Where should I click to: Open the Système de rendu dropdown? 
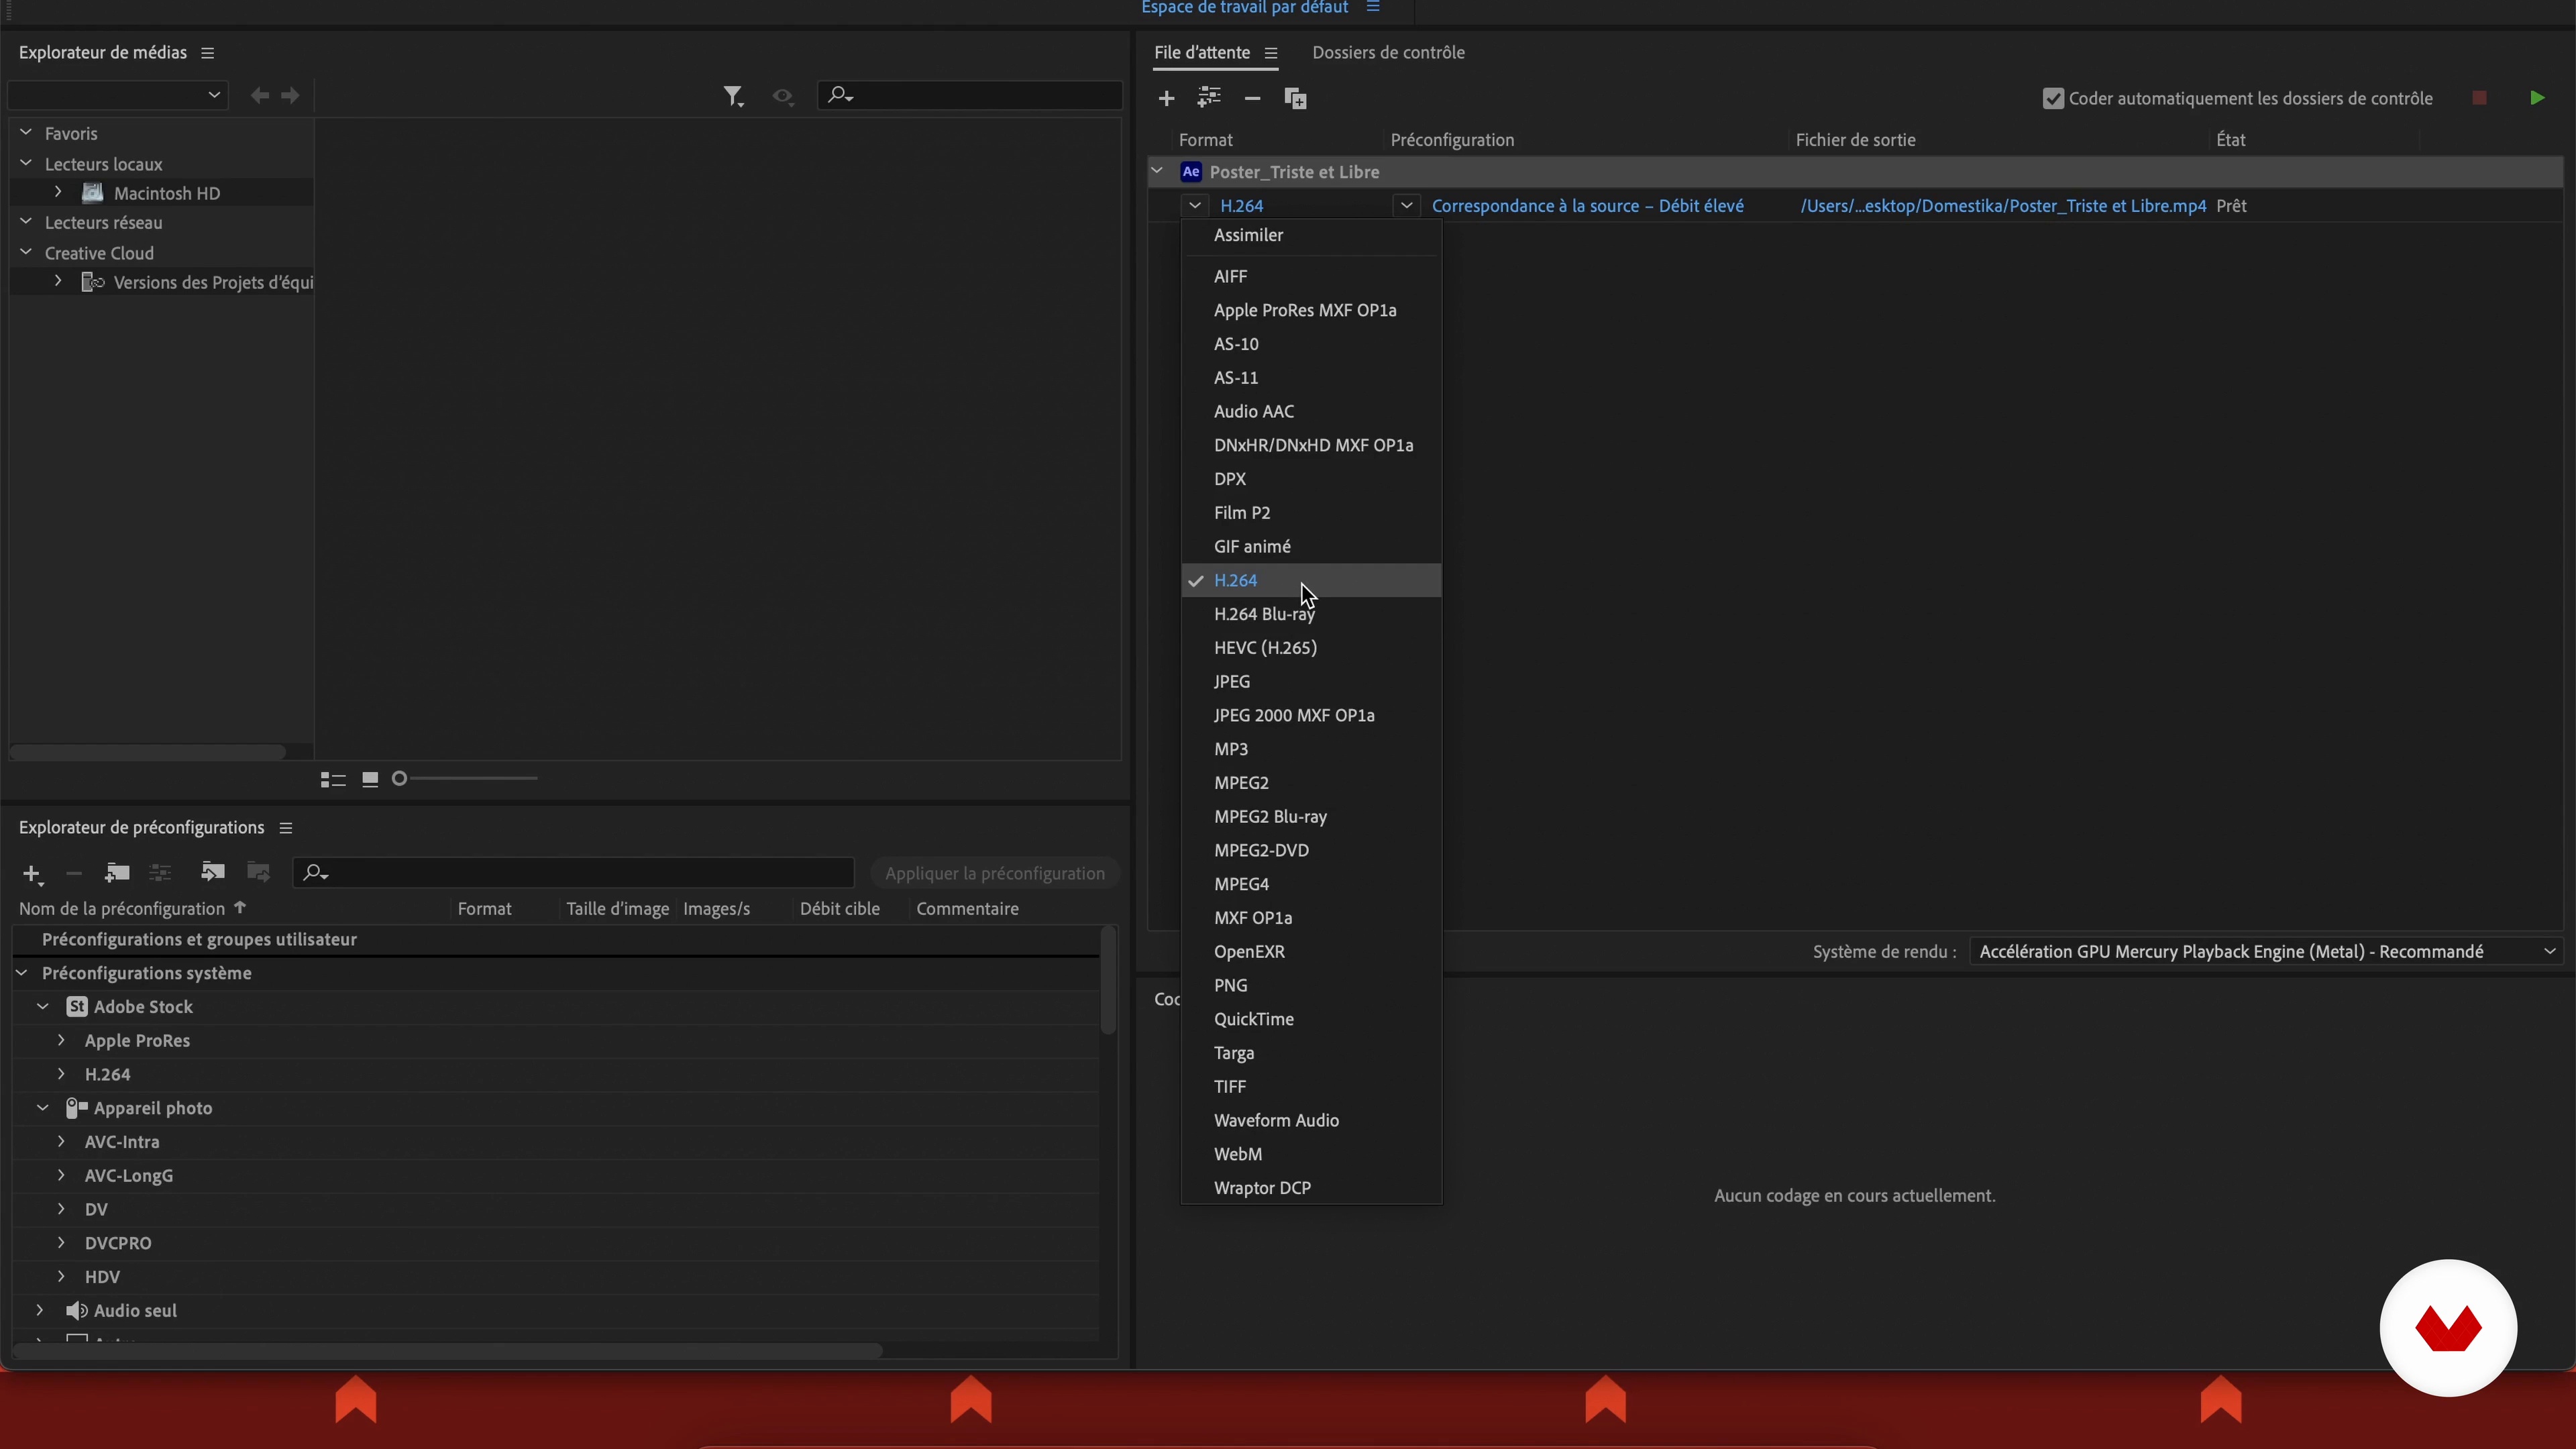coord(2266,952)
